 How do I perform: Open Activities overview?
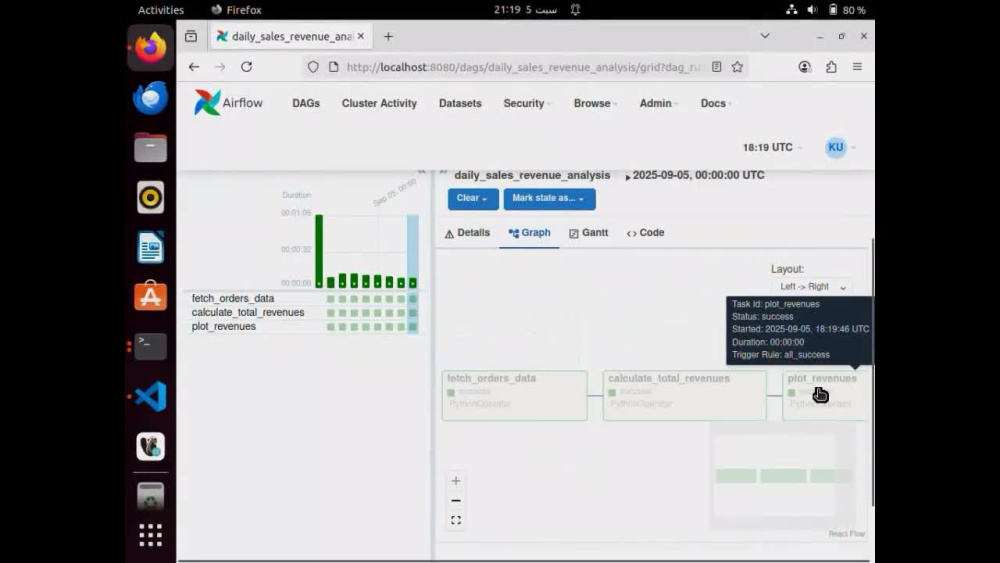pos(161,10)
